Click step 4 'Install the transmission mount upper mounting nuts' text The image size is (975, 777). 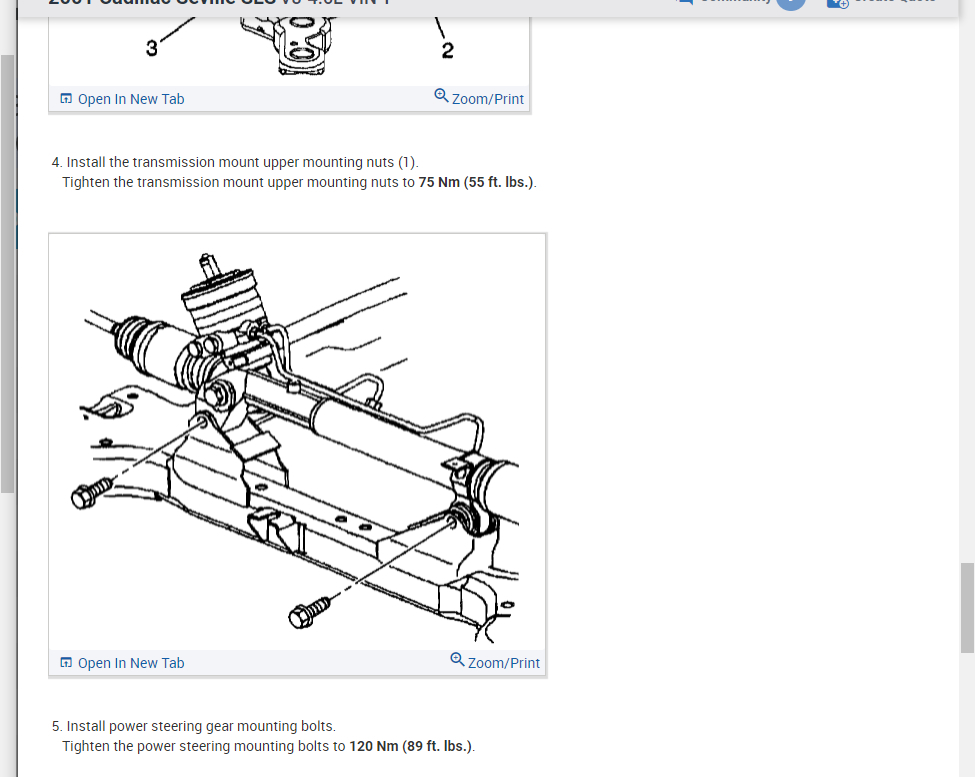[x=235, y=162]
